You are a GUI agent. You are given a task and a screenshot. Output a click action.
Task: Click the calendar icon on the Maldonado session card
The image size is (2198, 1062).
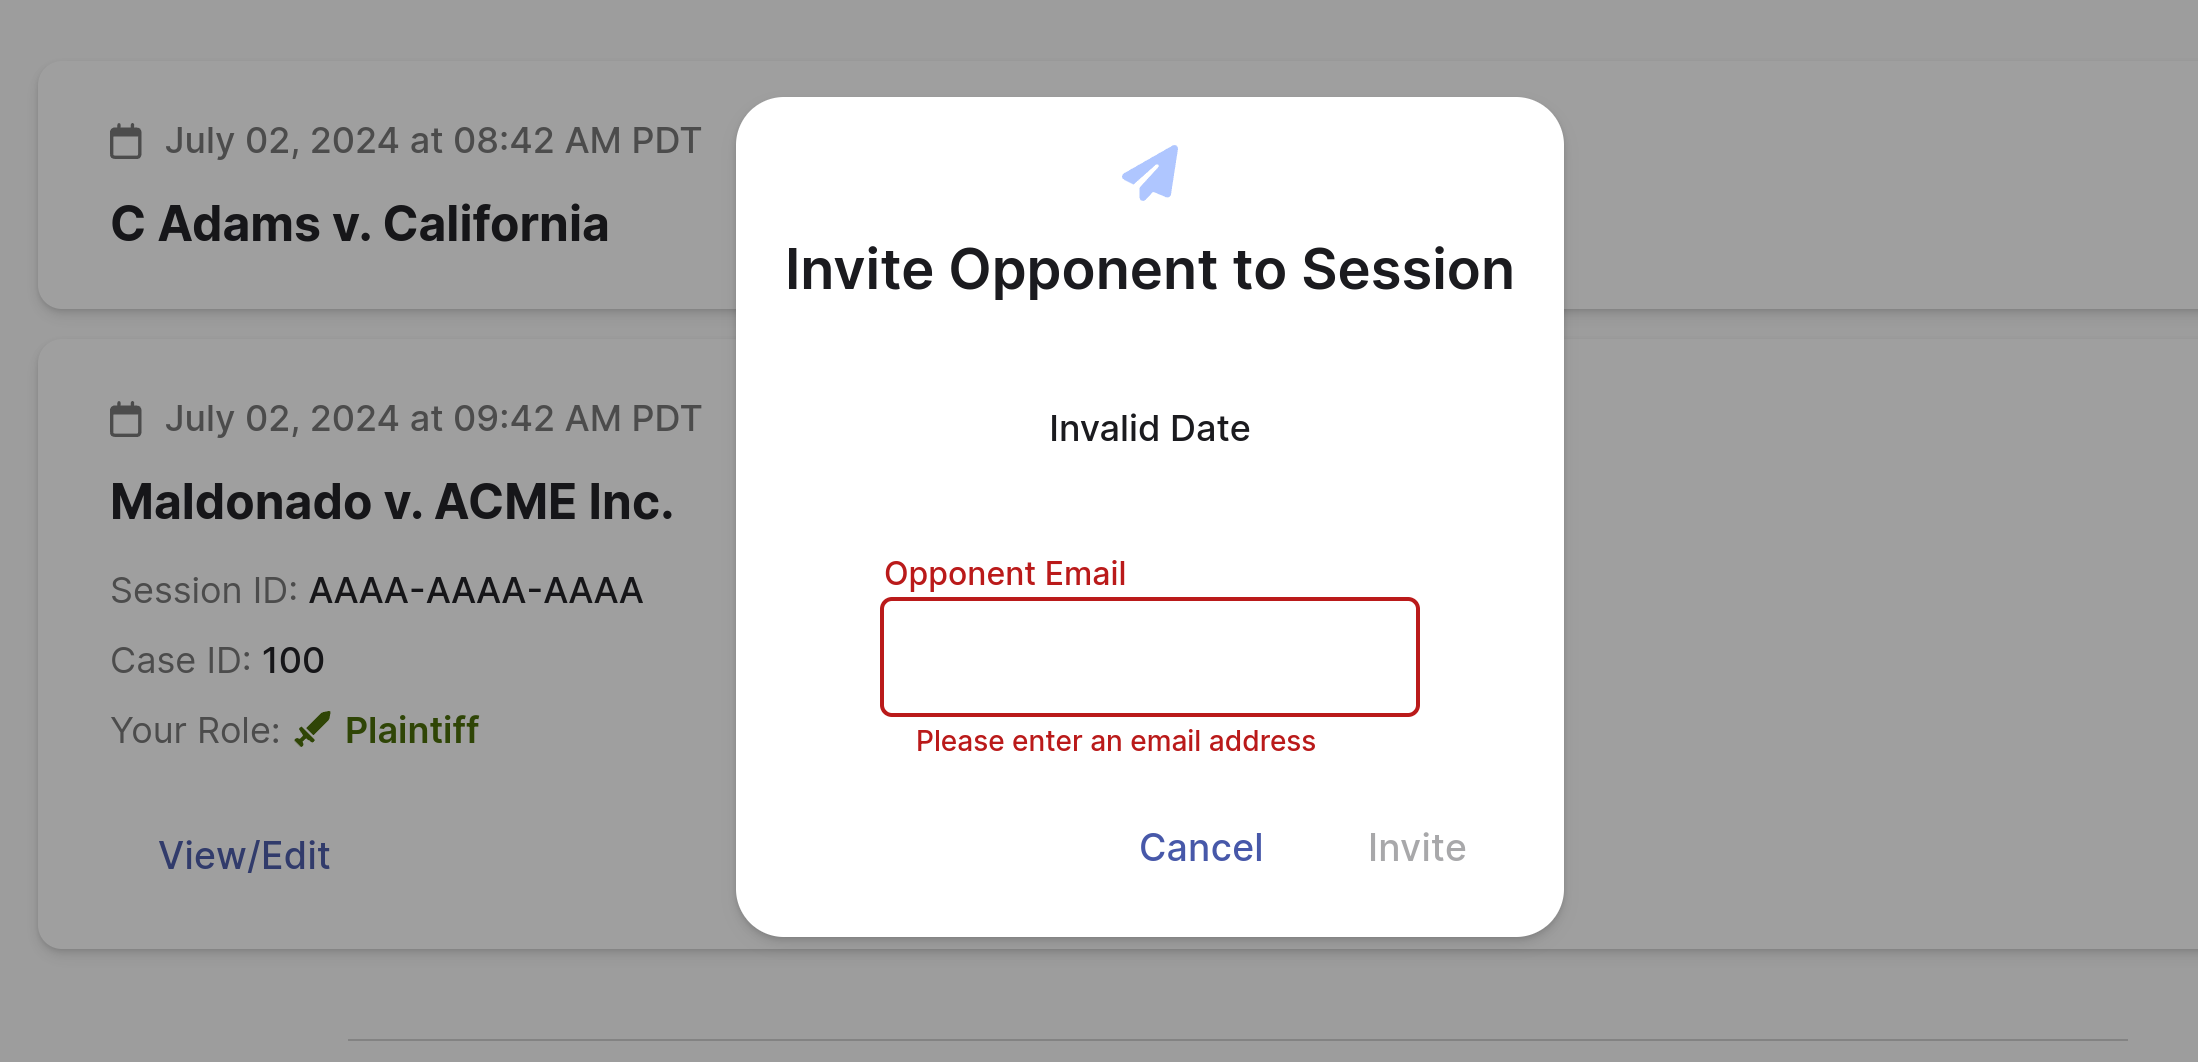[x=126, y=418]
